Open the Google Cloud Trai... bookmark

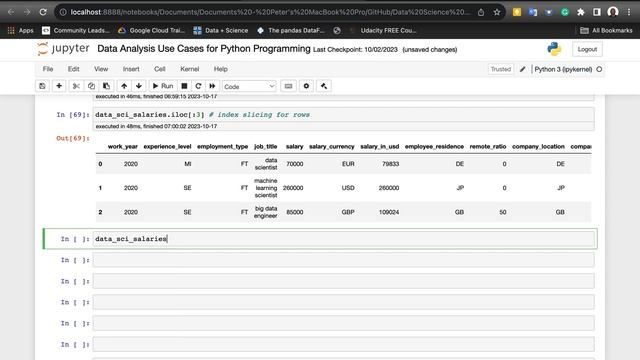[x=151, y=30]
